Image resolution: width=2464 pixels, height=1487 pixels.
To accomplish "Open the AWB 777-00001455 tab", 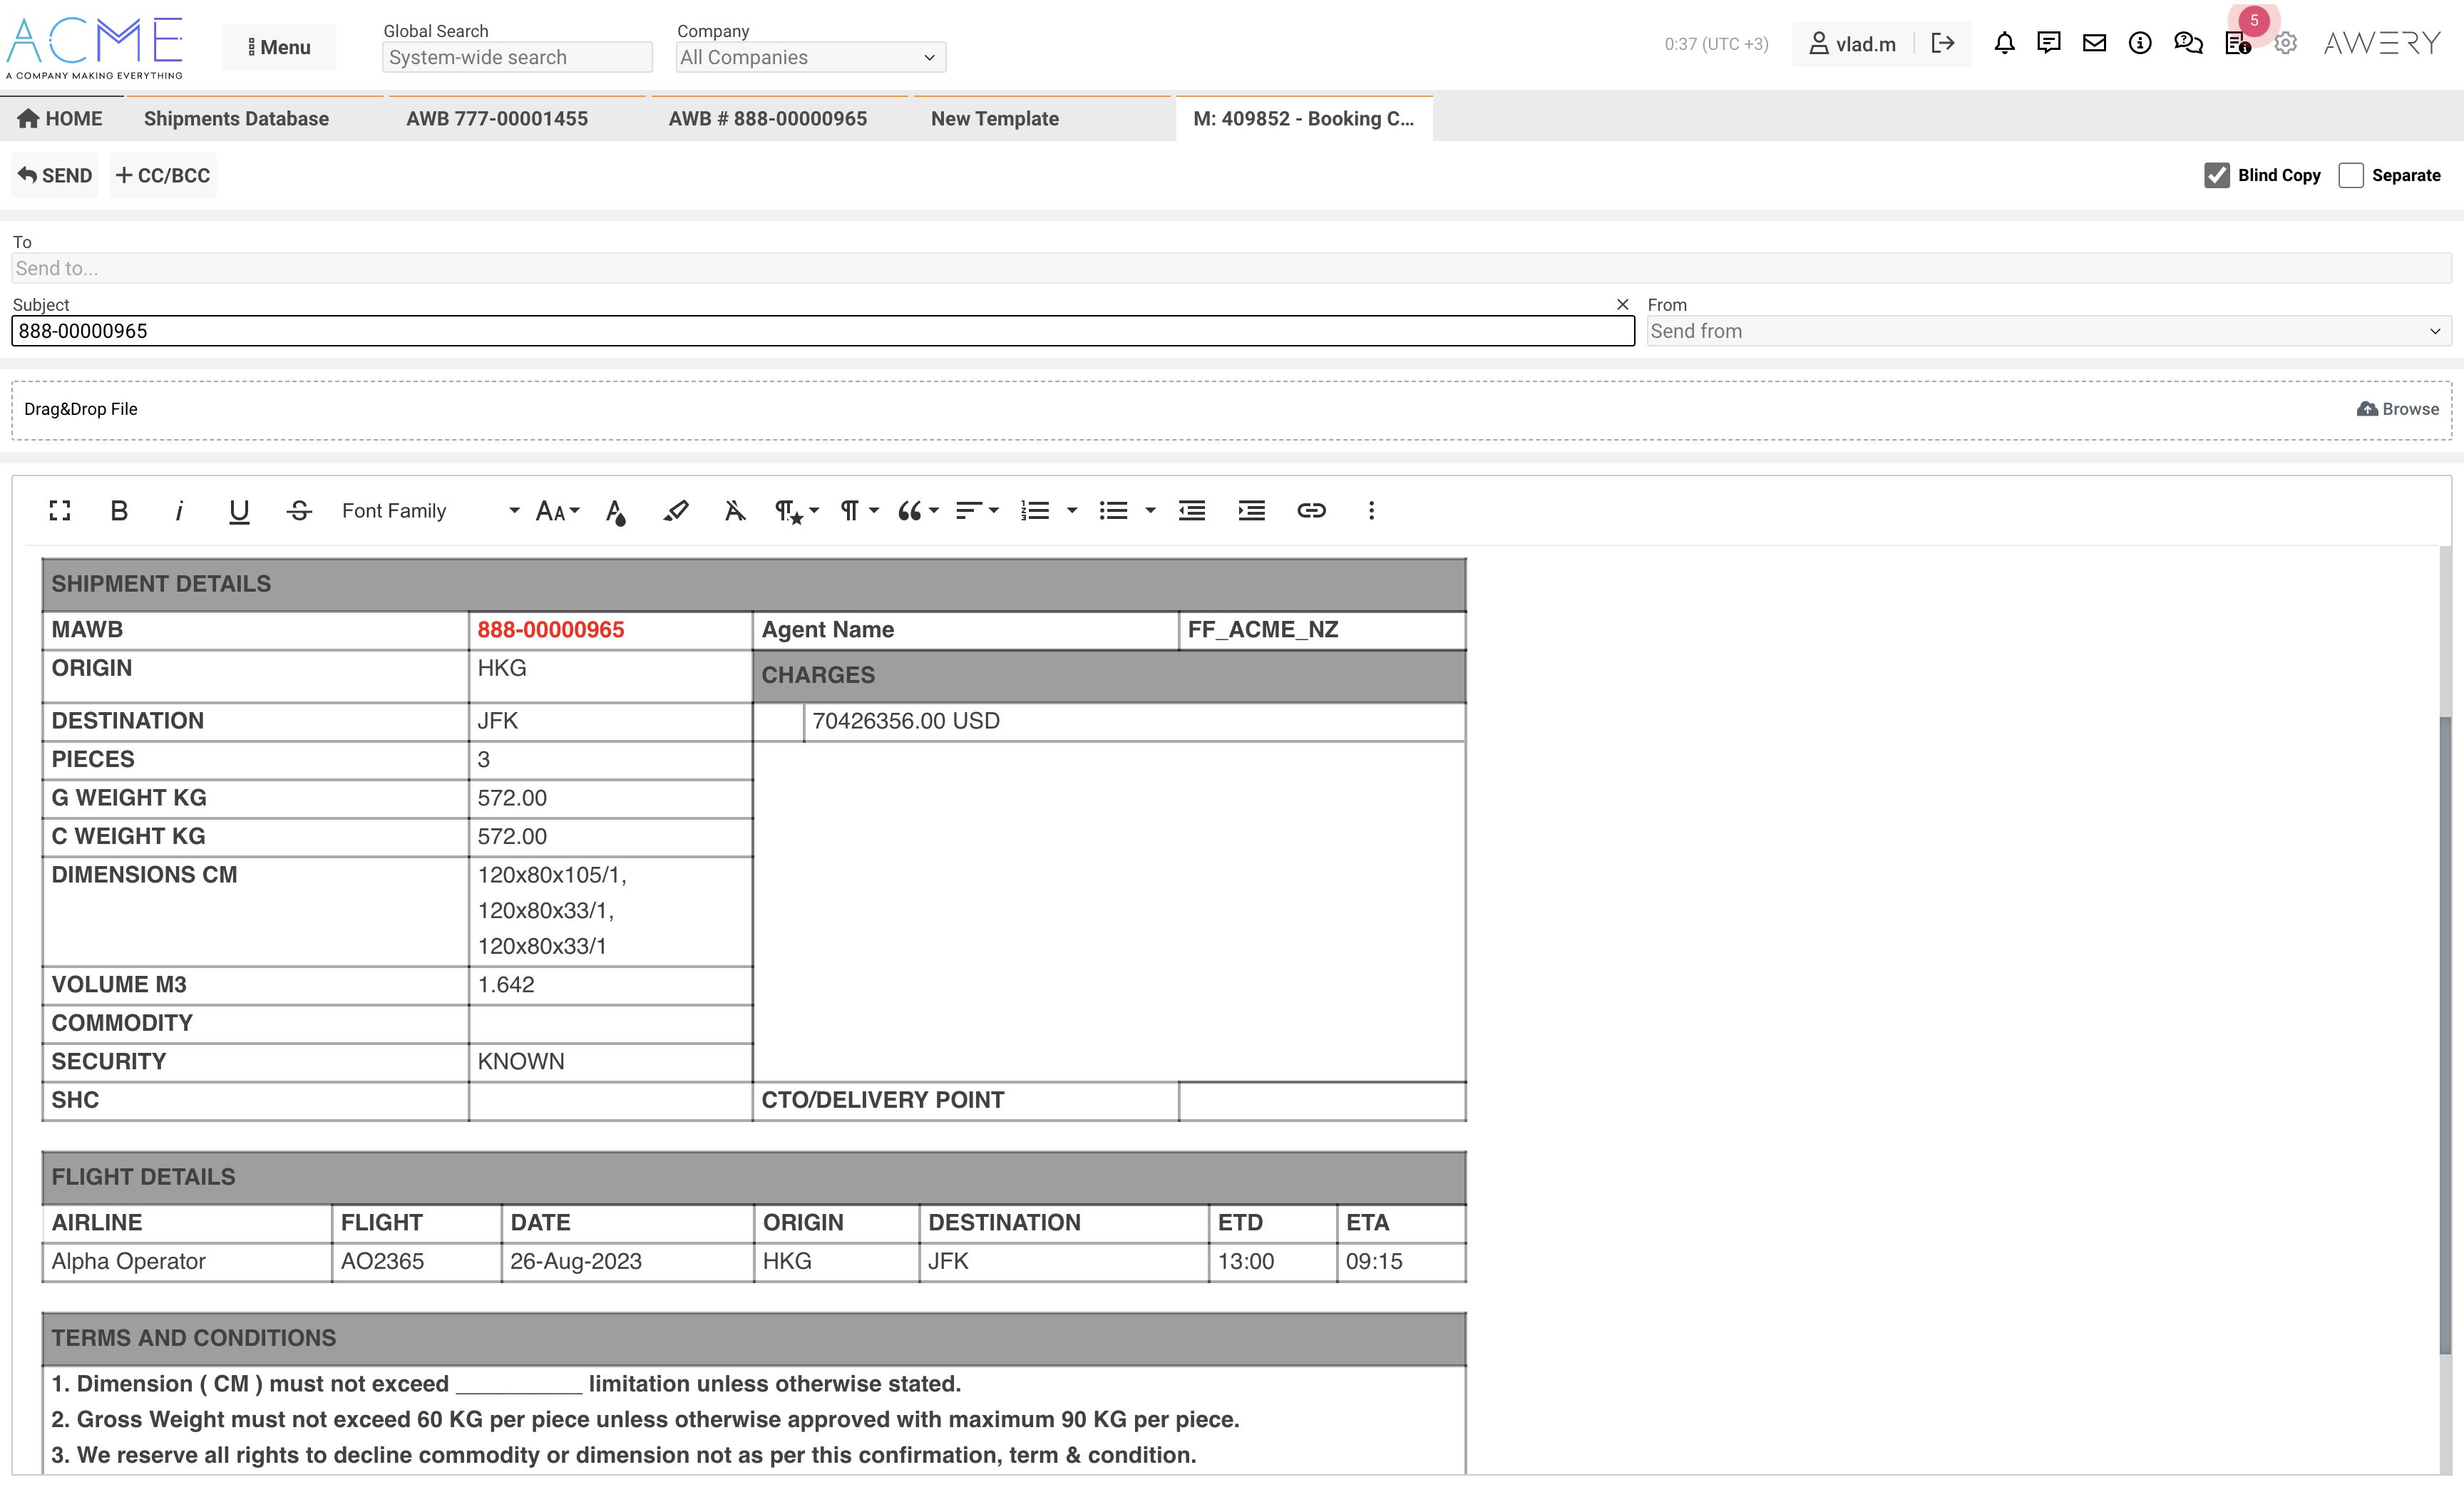I will coord(497,118).
